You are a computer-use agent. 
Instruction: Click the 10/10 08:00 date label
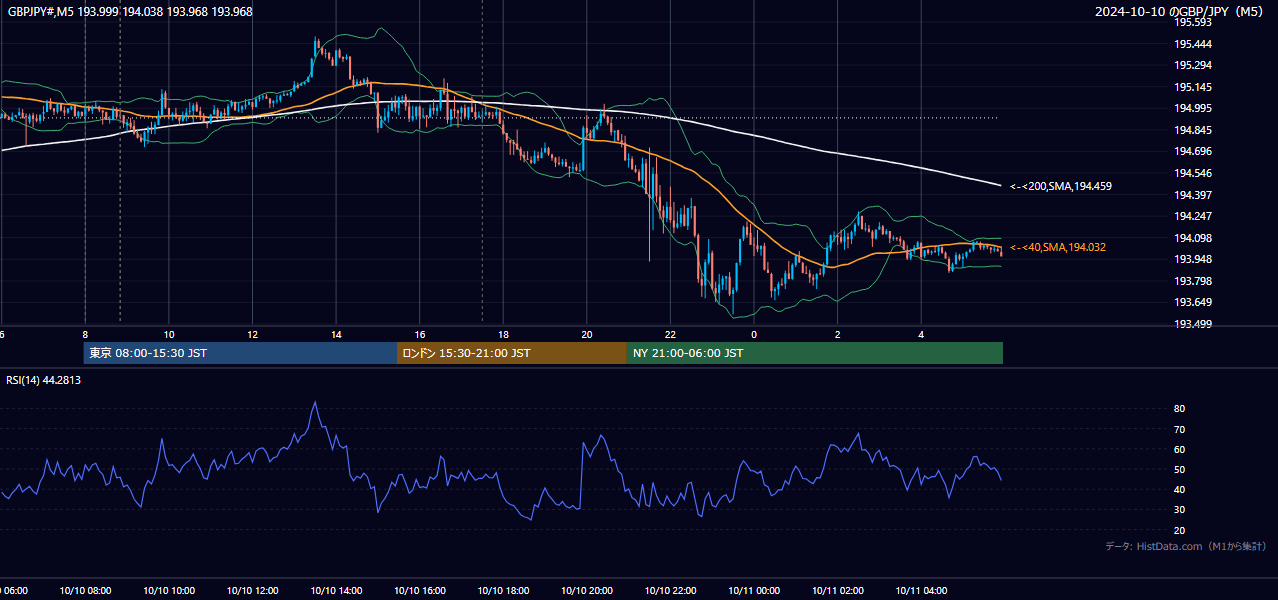pos(85,591)
